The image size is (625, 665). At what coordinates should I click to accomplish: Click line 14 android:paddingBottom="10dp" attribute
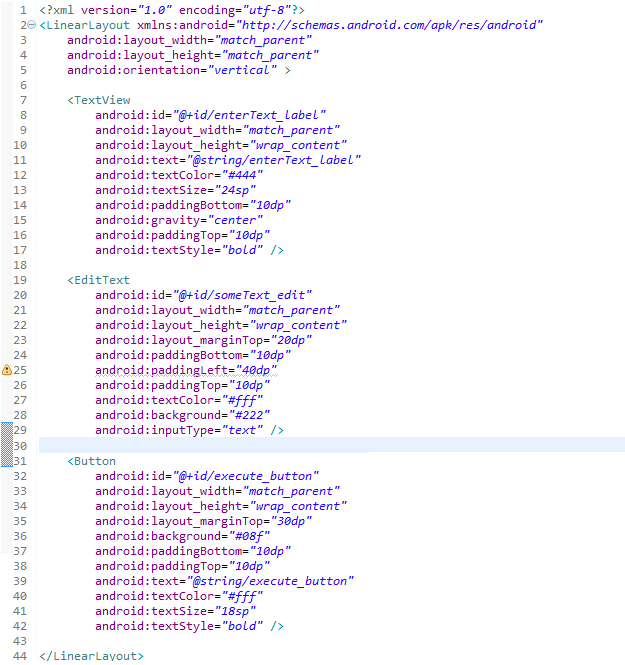(x=193, y=205)
